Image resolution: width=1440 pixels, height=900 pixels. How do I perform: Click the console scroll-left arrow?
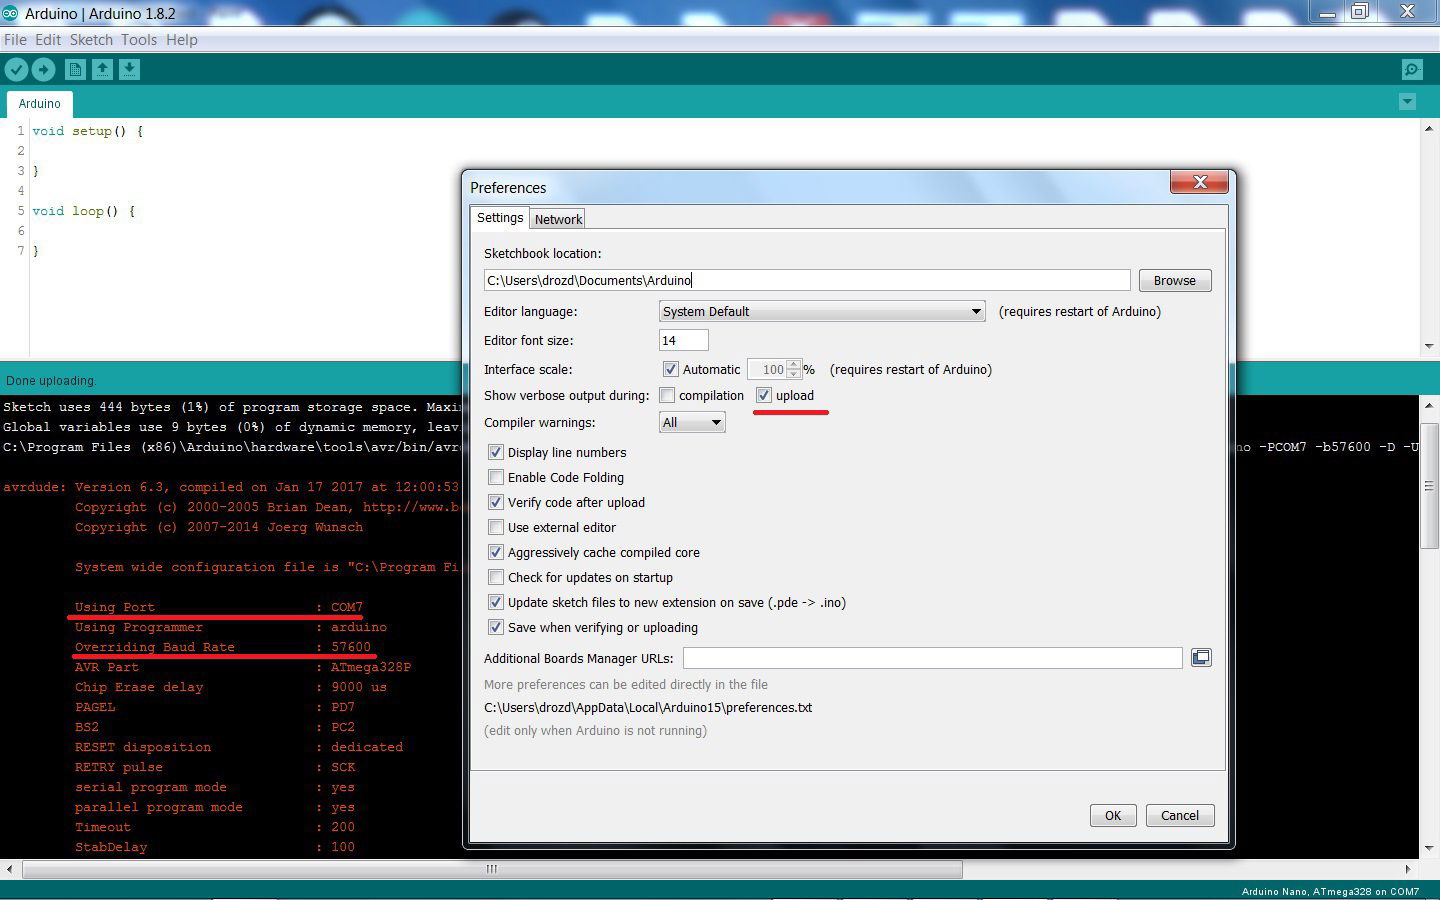coord(9,869)
